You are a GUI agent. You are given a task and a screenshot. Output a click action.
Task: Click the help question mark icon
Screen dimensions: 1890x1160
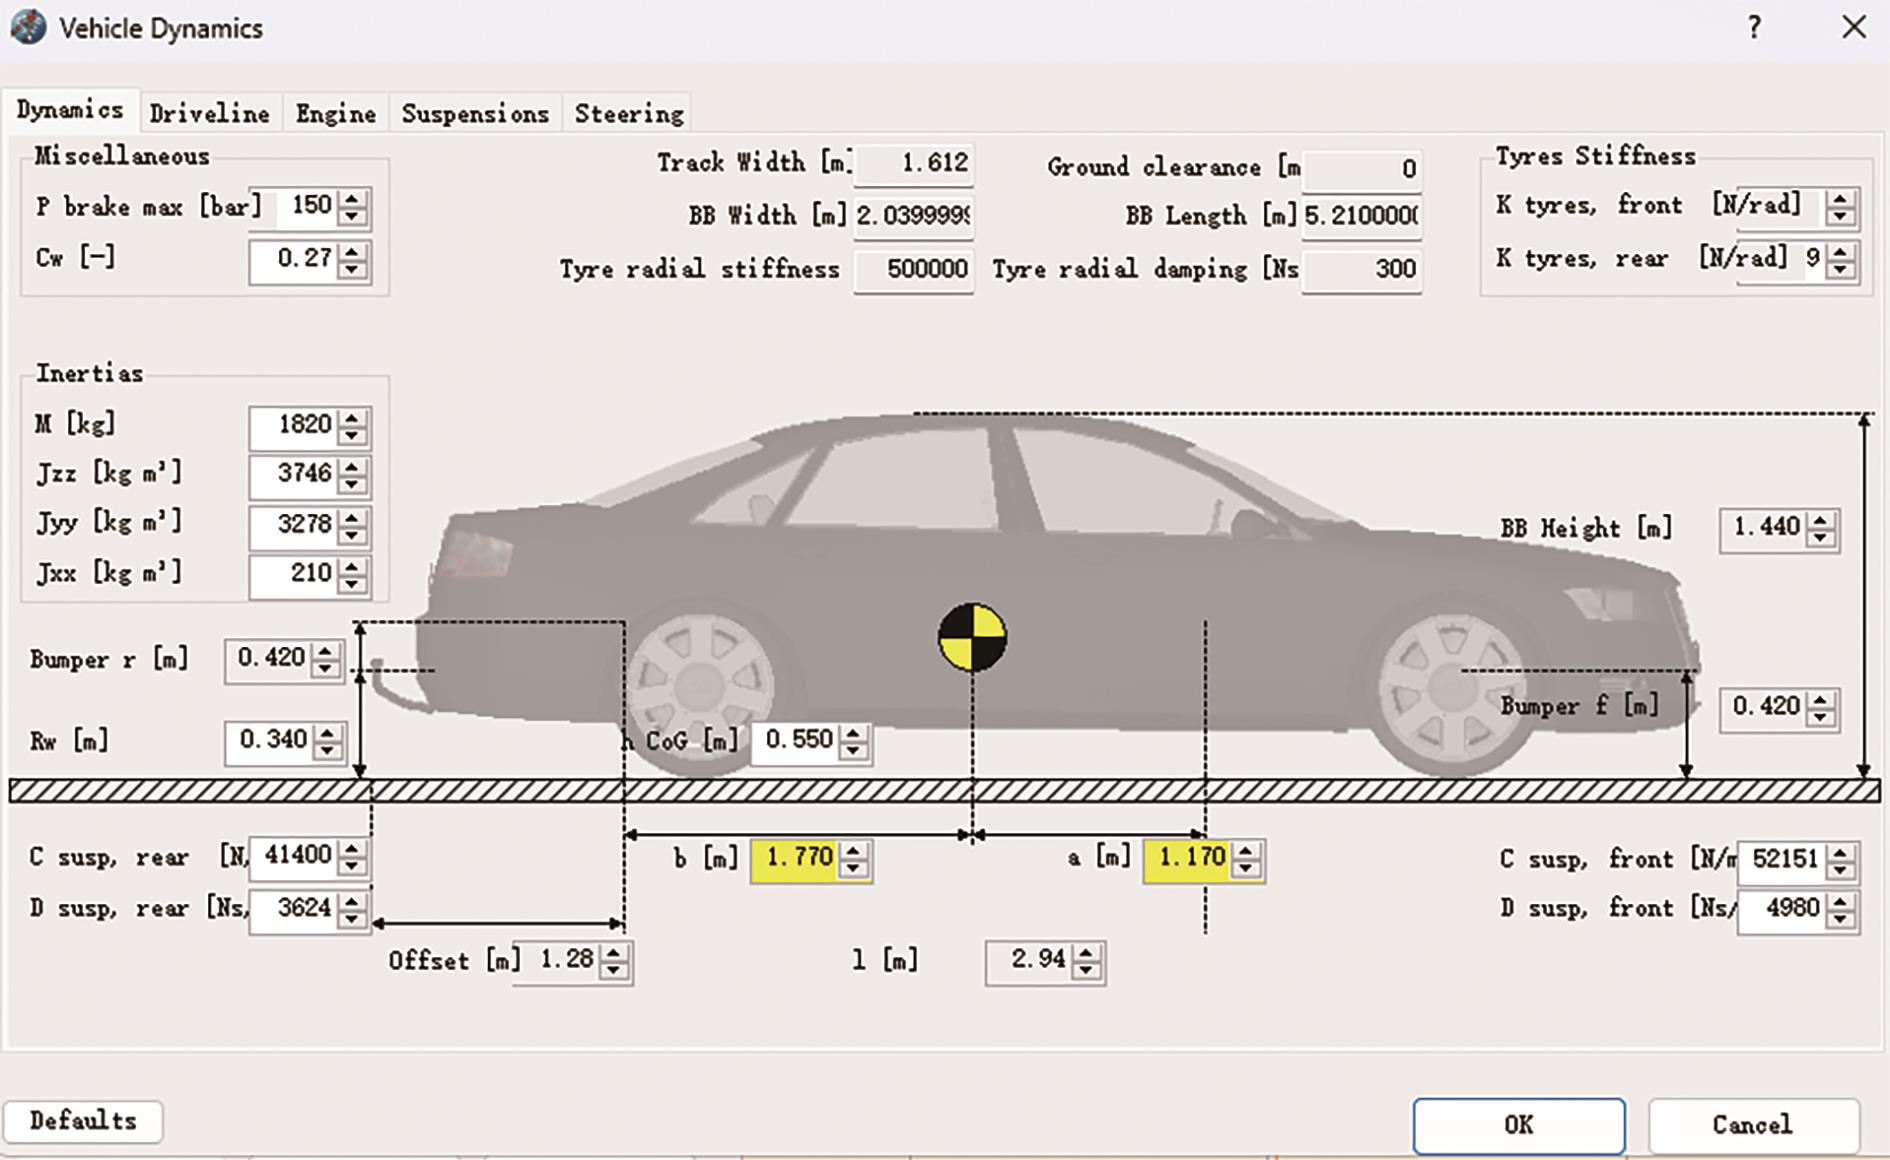pos(1754,28)
